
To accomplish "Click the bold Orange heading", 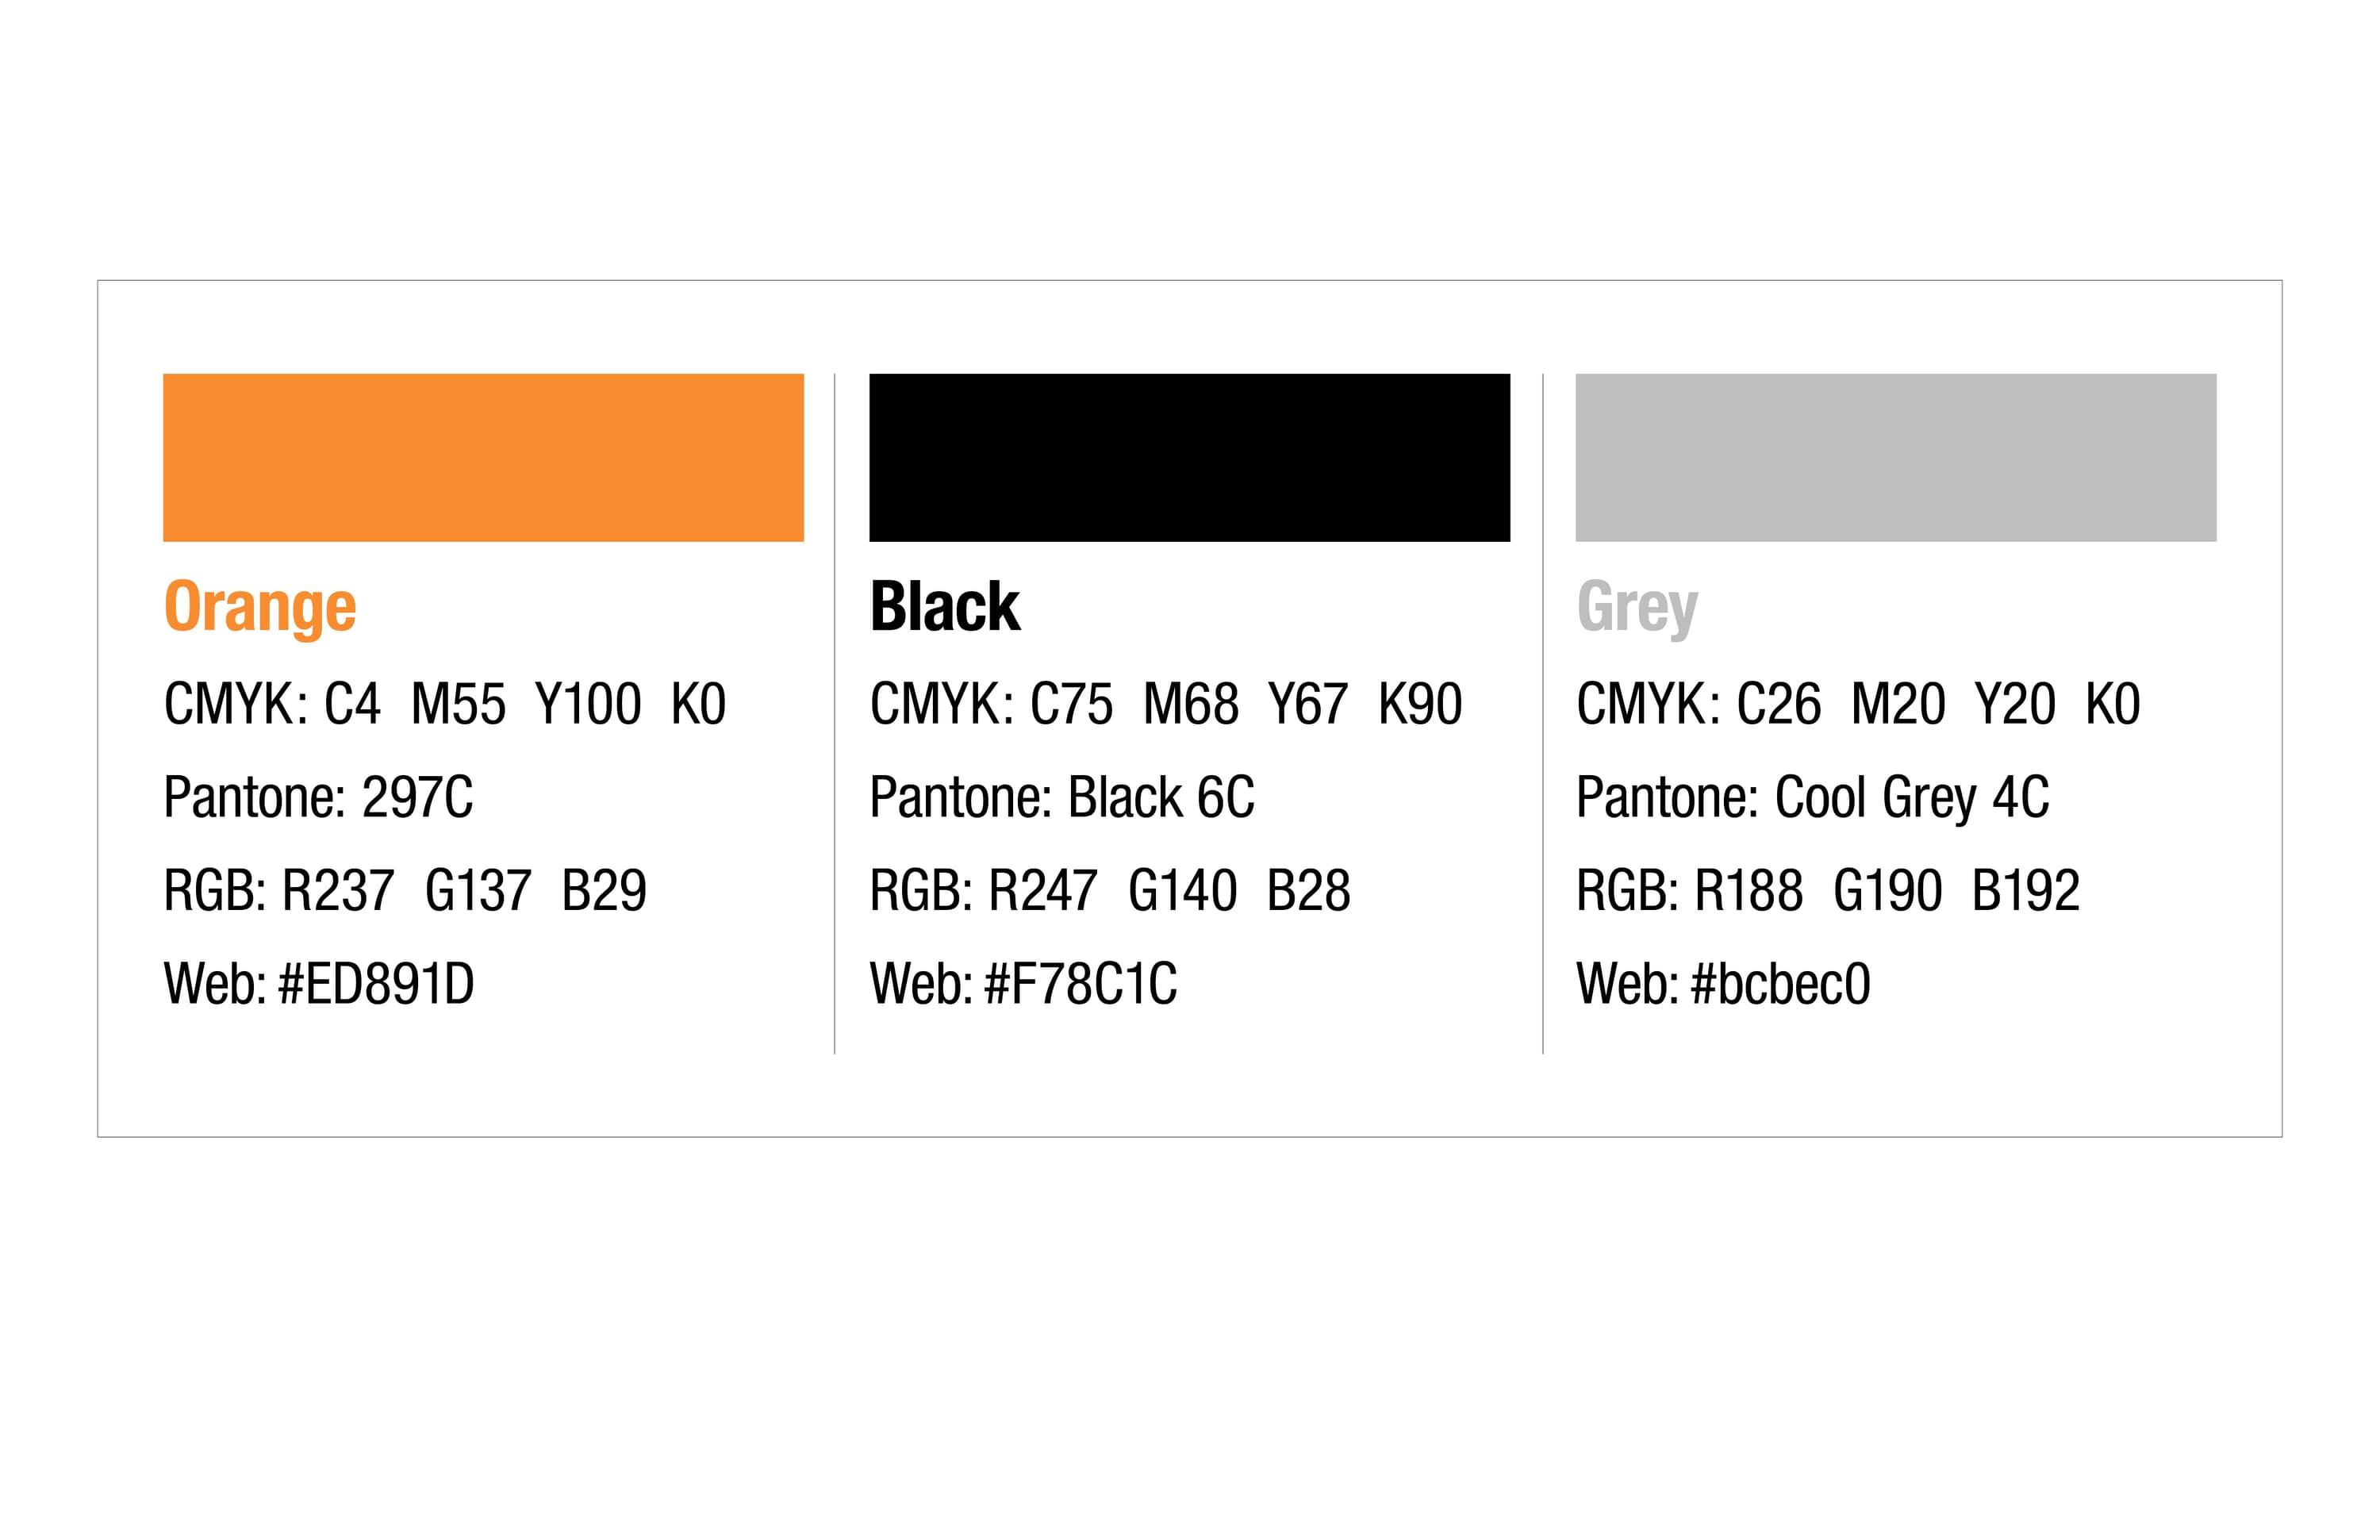I will pos(260,607).
